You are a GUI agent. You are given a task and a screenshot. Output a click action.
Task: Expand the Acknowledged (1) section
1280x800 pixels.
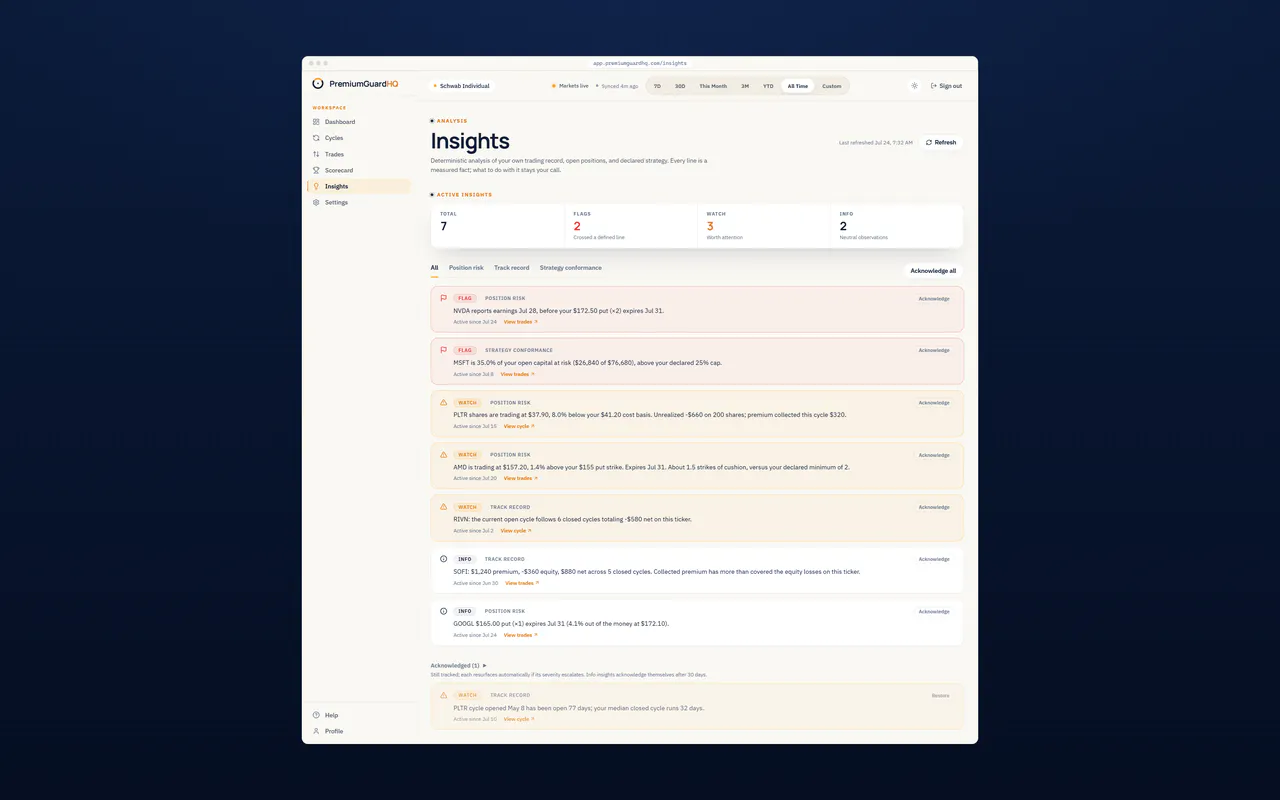pyautogui.click(x=458, y=665)
